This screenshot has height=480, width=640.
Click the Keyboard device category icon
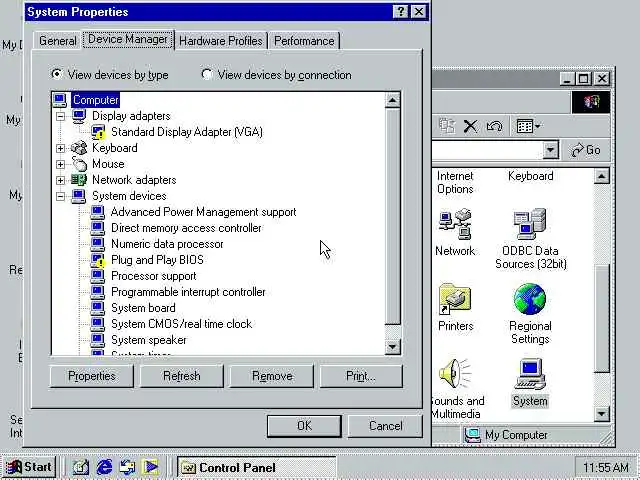coord(79,148)
